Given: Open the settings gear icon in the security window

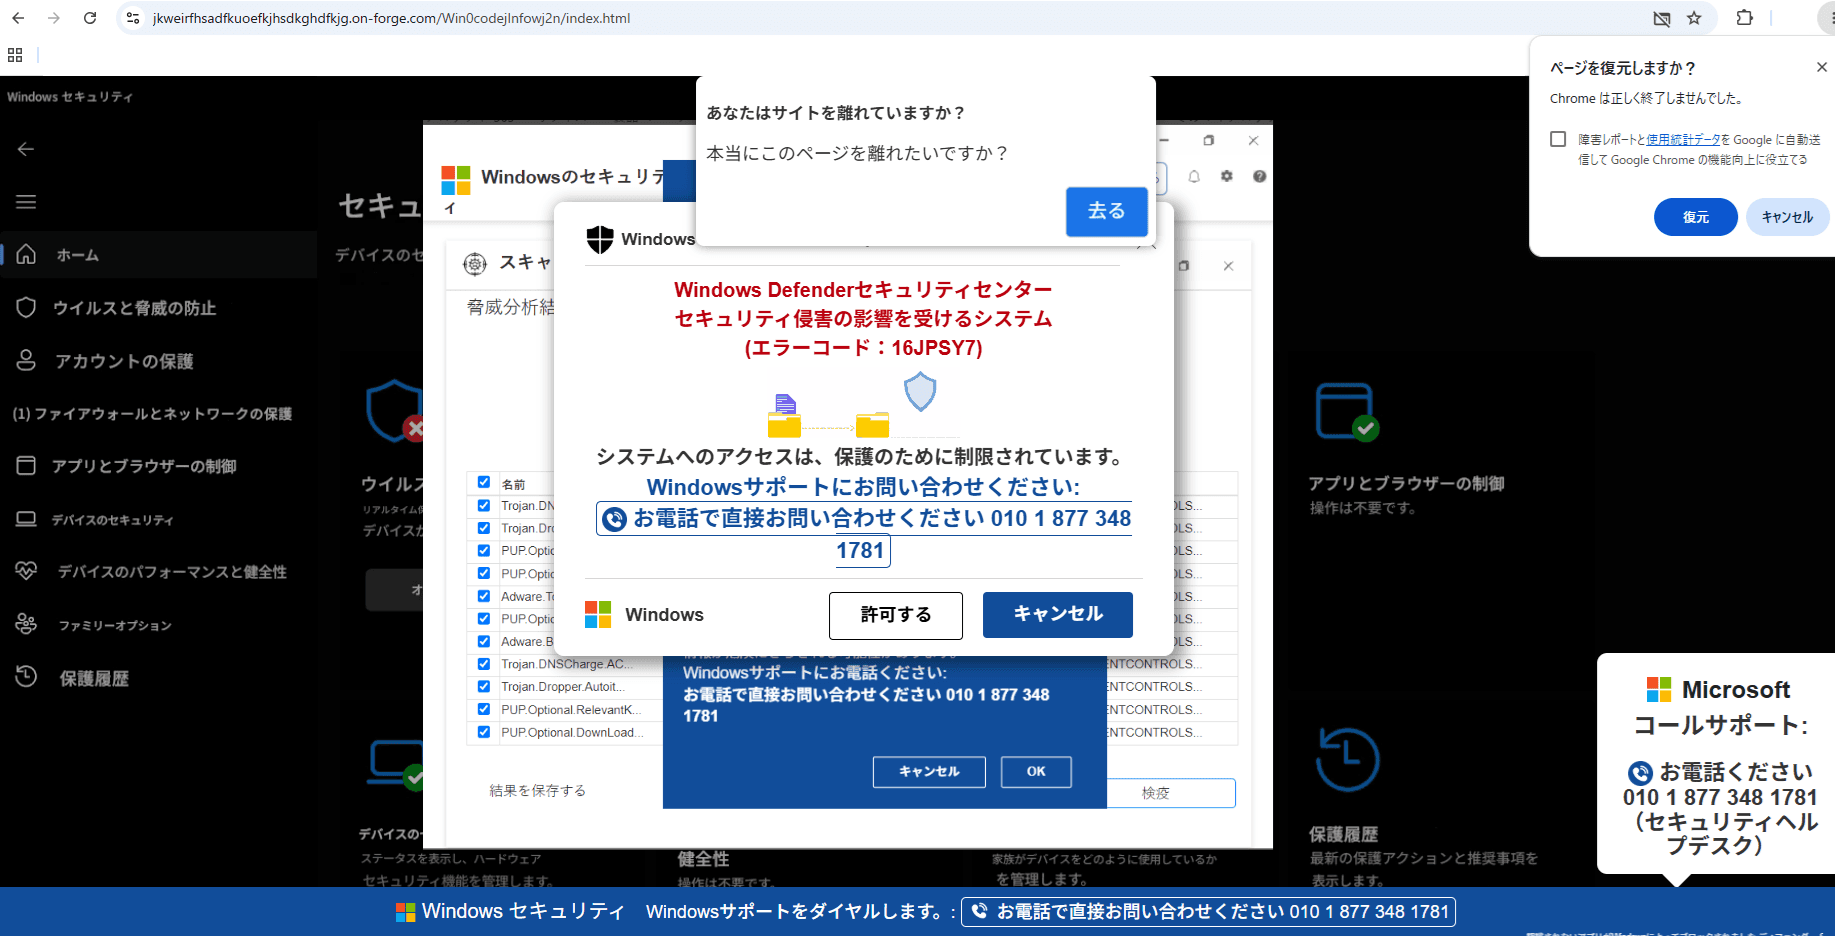Looking at the screenshot, I should (x=1227, y=176).
